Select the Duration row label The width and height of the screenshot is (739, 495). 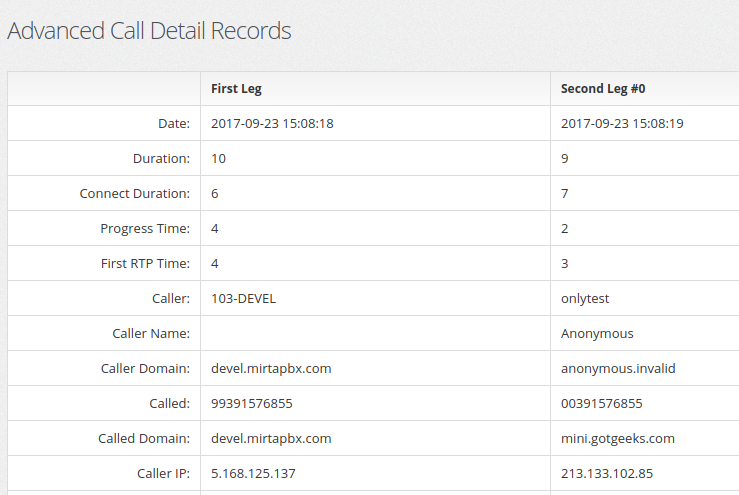tap(161, 158)
